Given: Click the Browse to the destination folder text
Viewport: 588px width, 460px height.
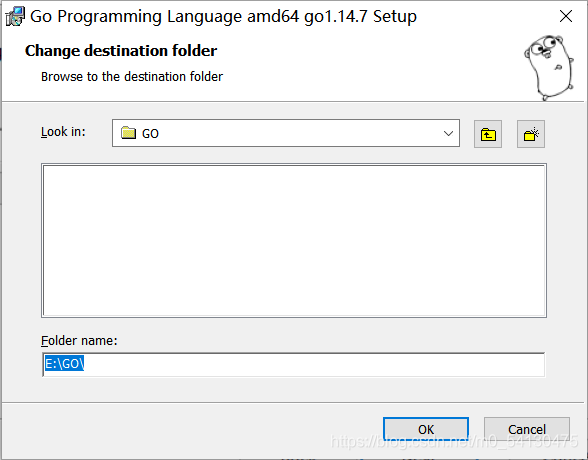Looking at the screenshot, I should point(132,76).
